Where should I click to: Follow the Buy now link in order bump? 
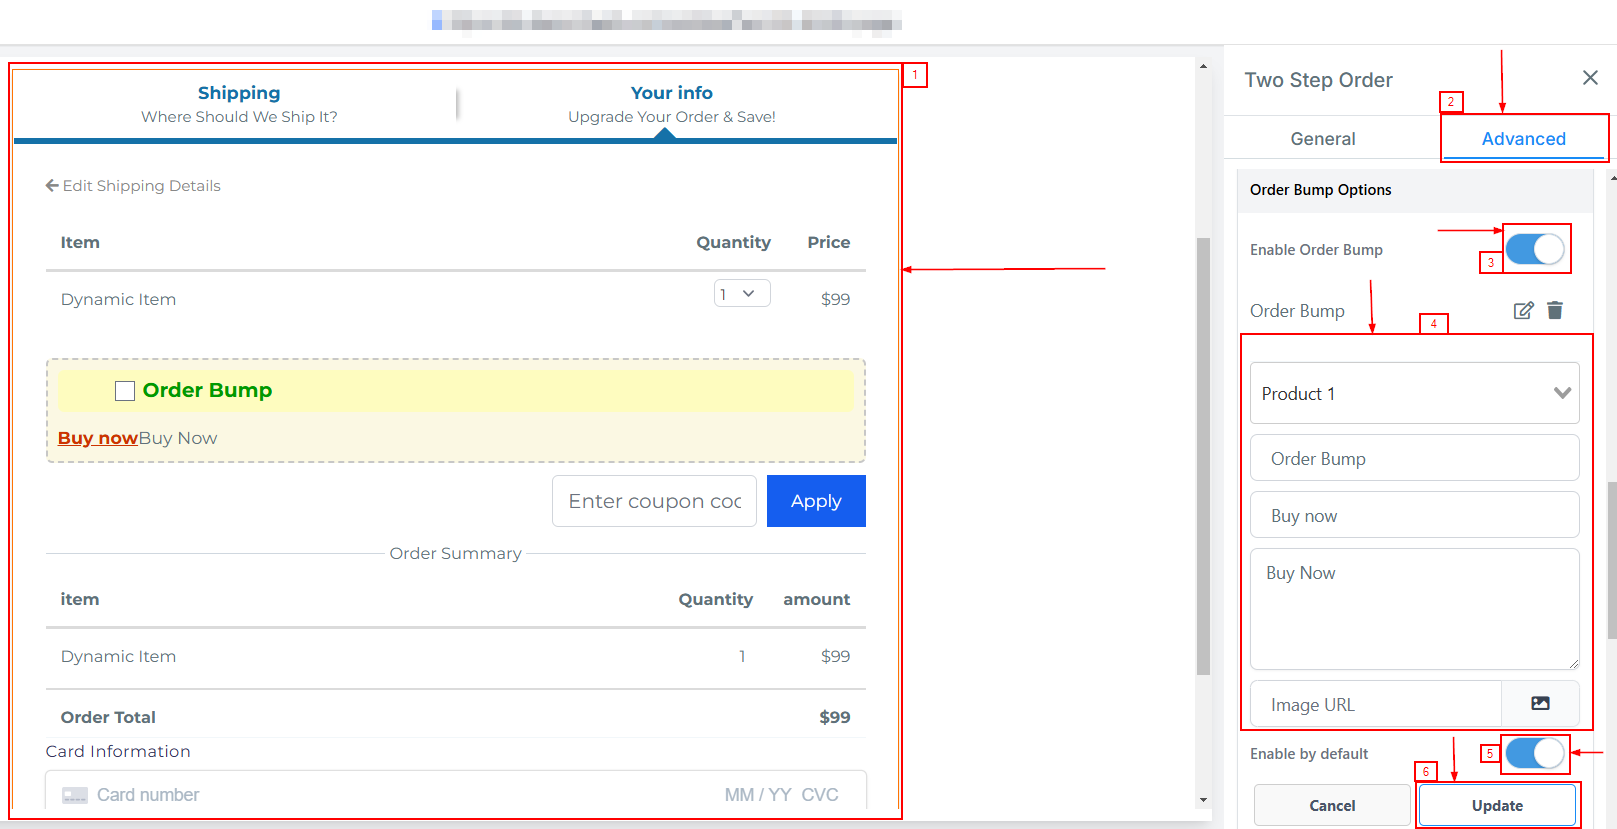(x=98, y=438)
